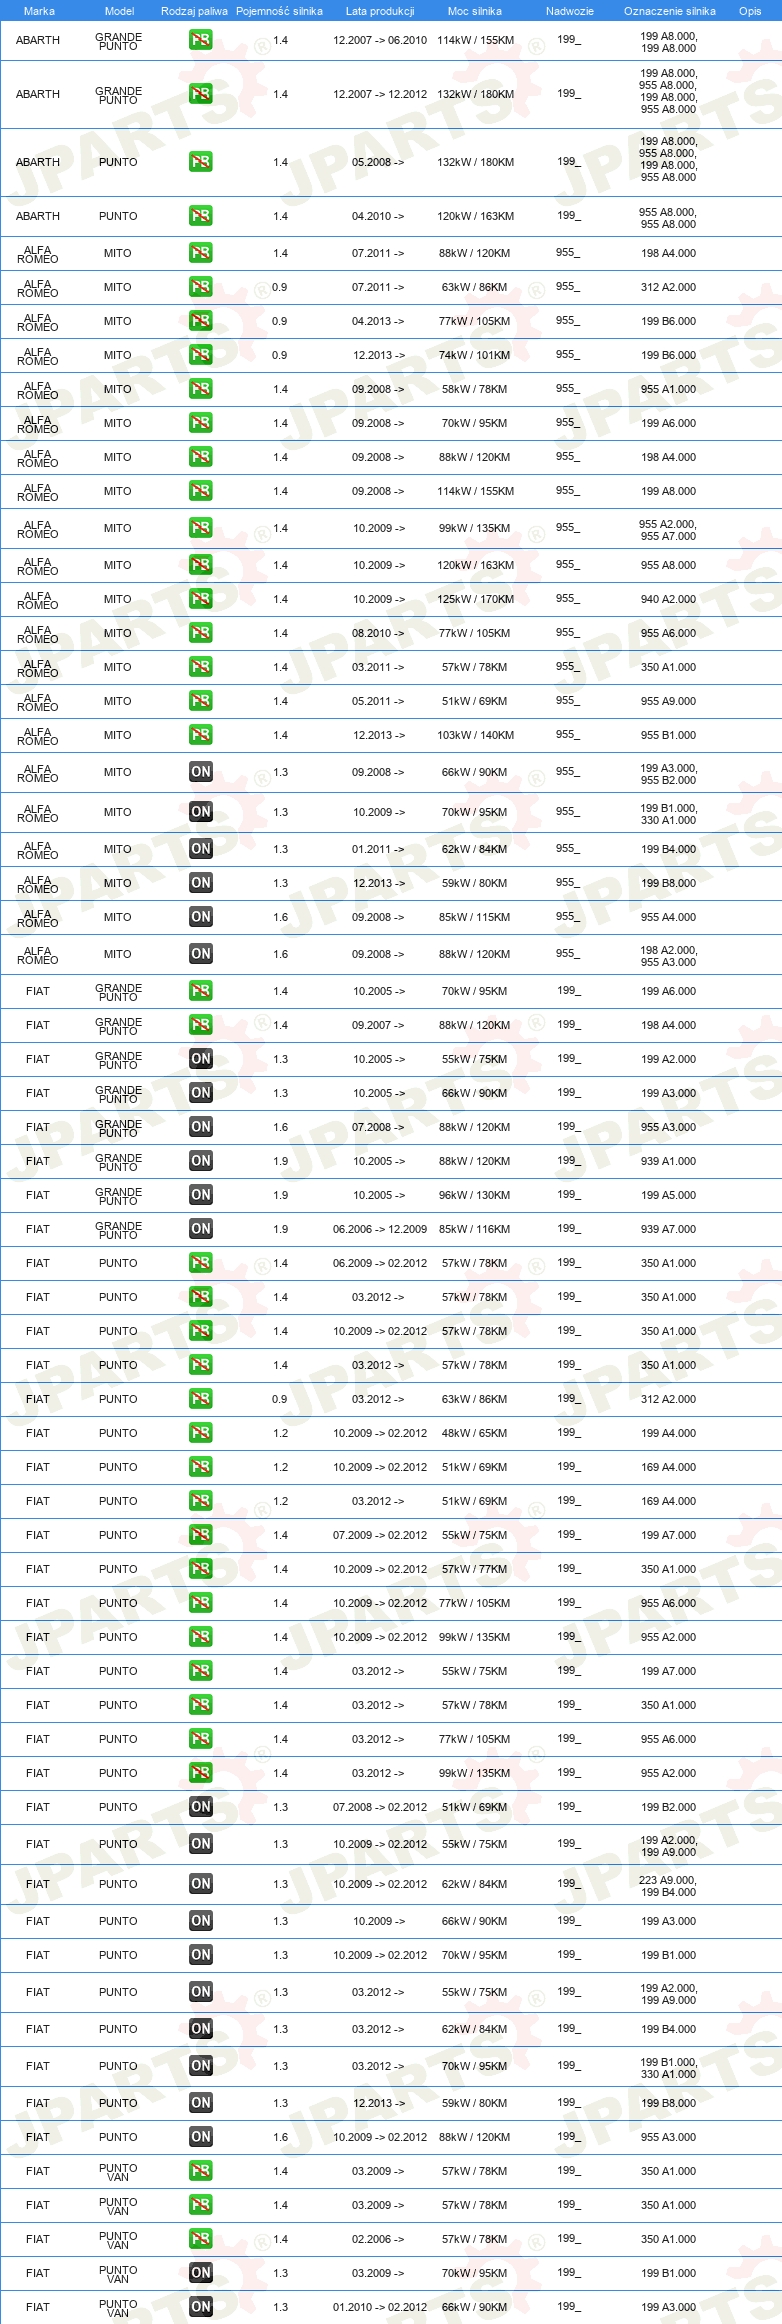
Task: Select power value 48kW / 65KM
Action: click(475, 1433)
